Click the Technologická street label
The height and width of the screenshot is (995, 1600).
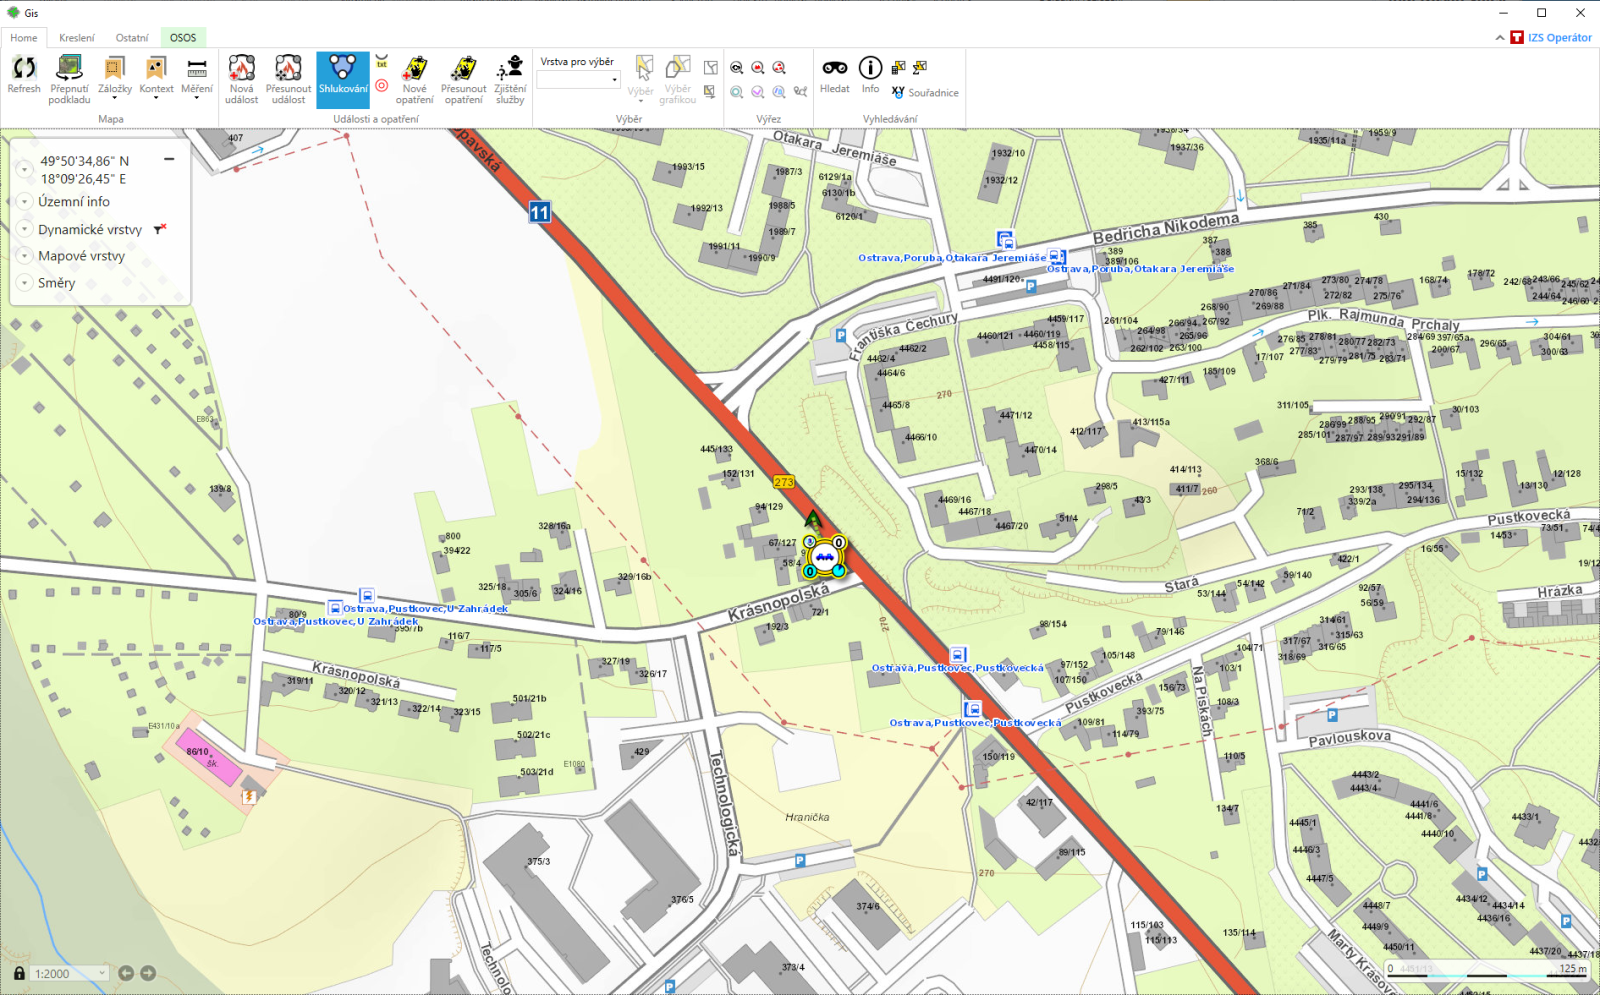724,804
